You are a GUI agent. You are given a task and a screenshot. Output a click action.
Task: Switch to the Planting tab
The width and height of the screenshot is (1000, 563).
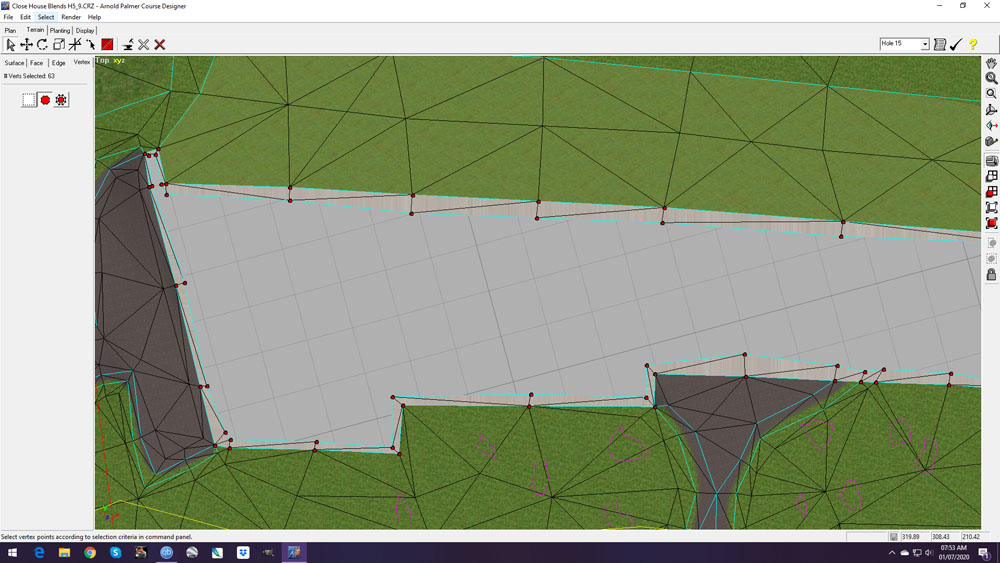[x=60, y=31]
